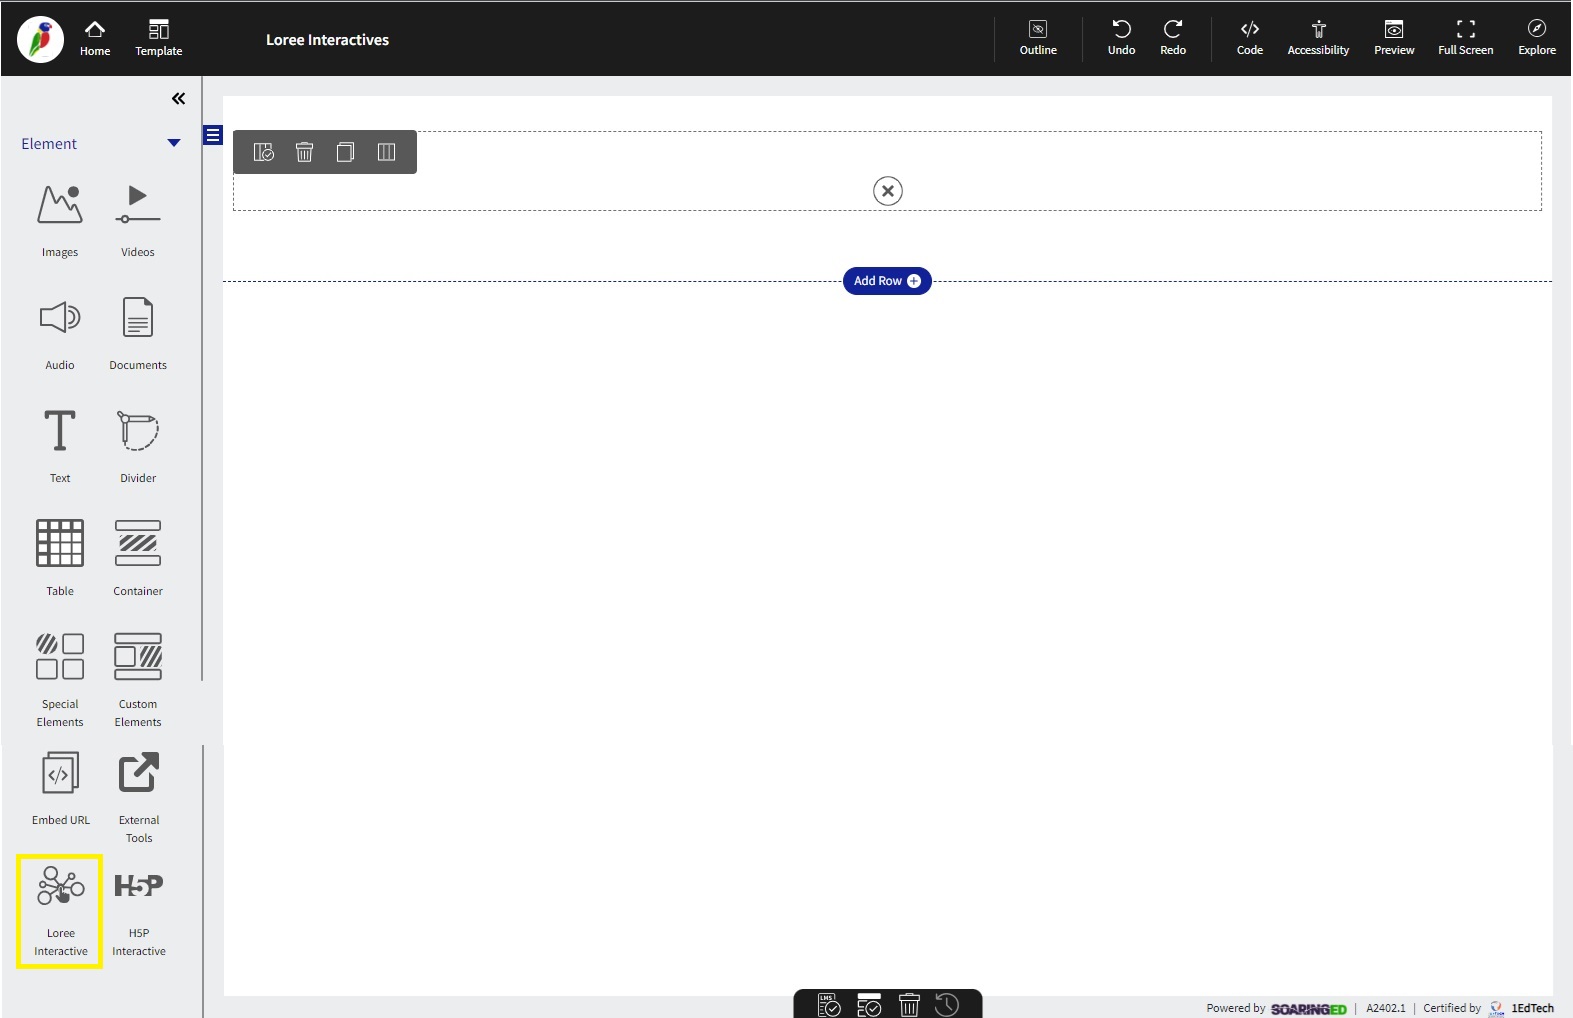Open version history clock icon

coord(947,1005)
